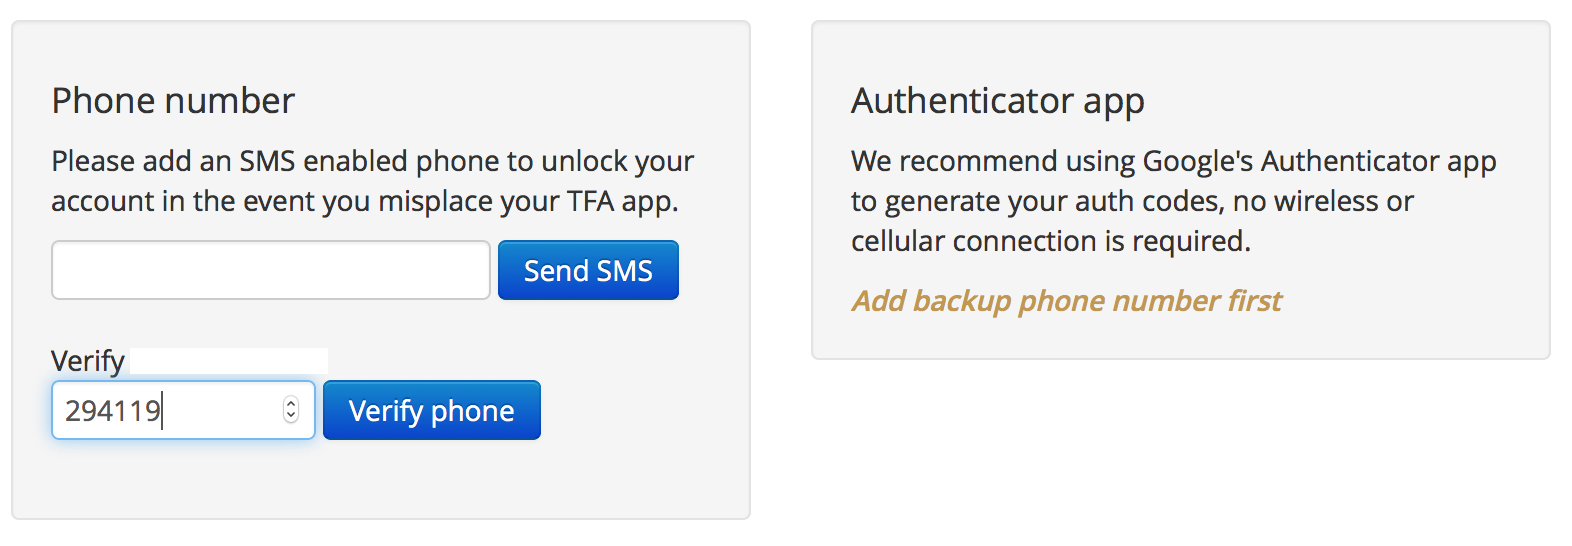The height and width of the screenshot is (546, 1572).
Task: Open the 'Add backup phone number first' link
Action: click(x=1066, y=301)
